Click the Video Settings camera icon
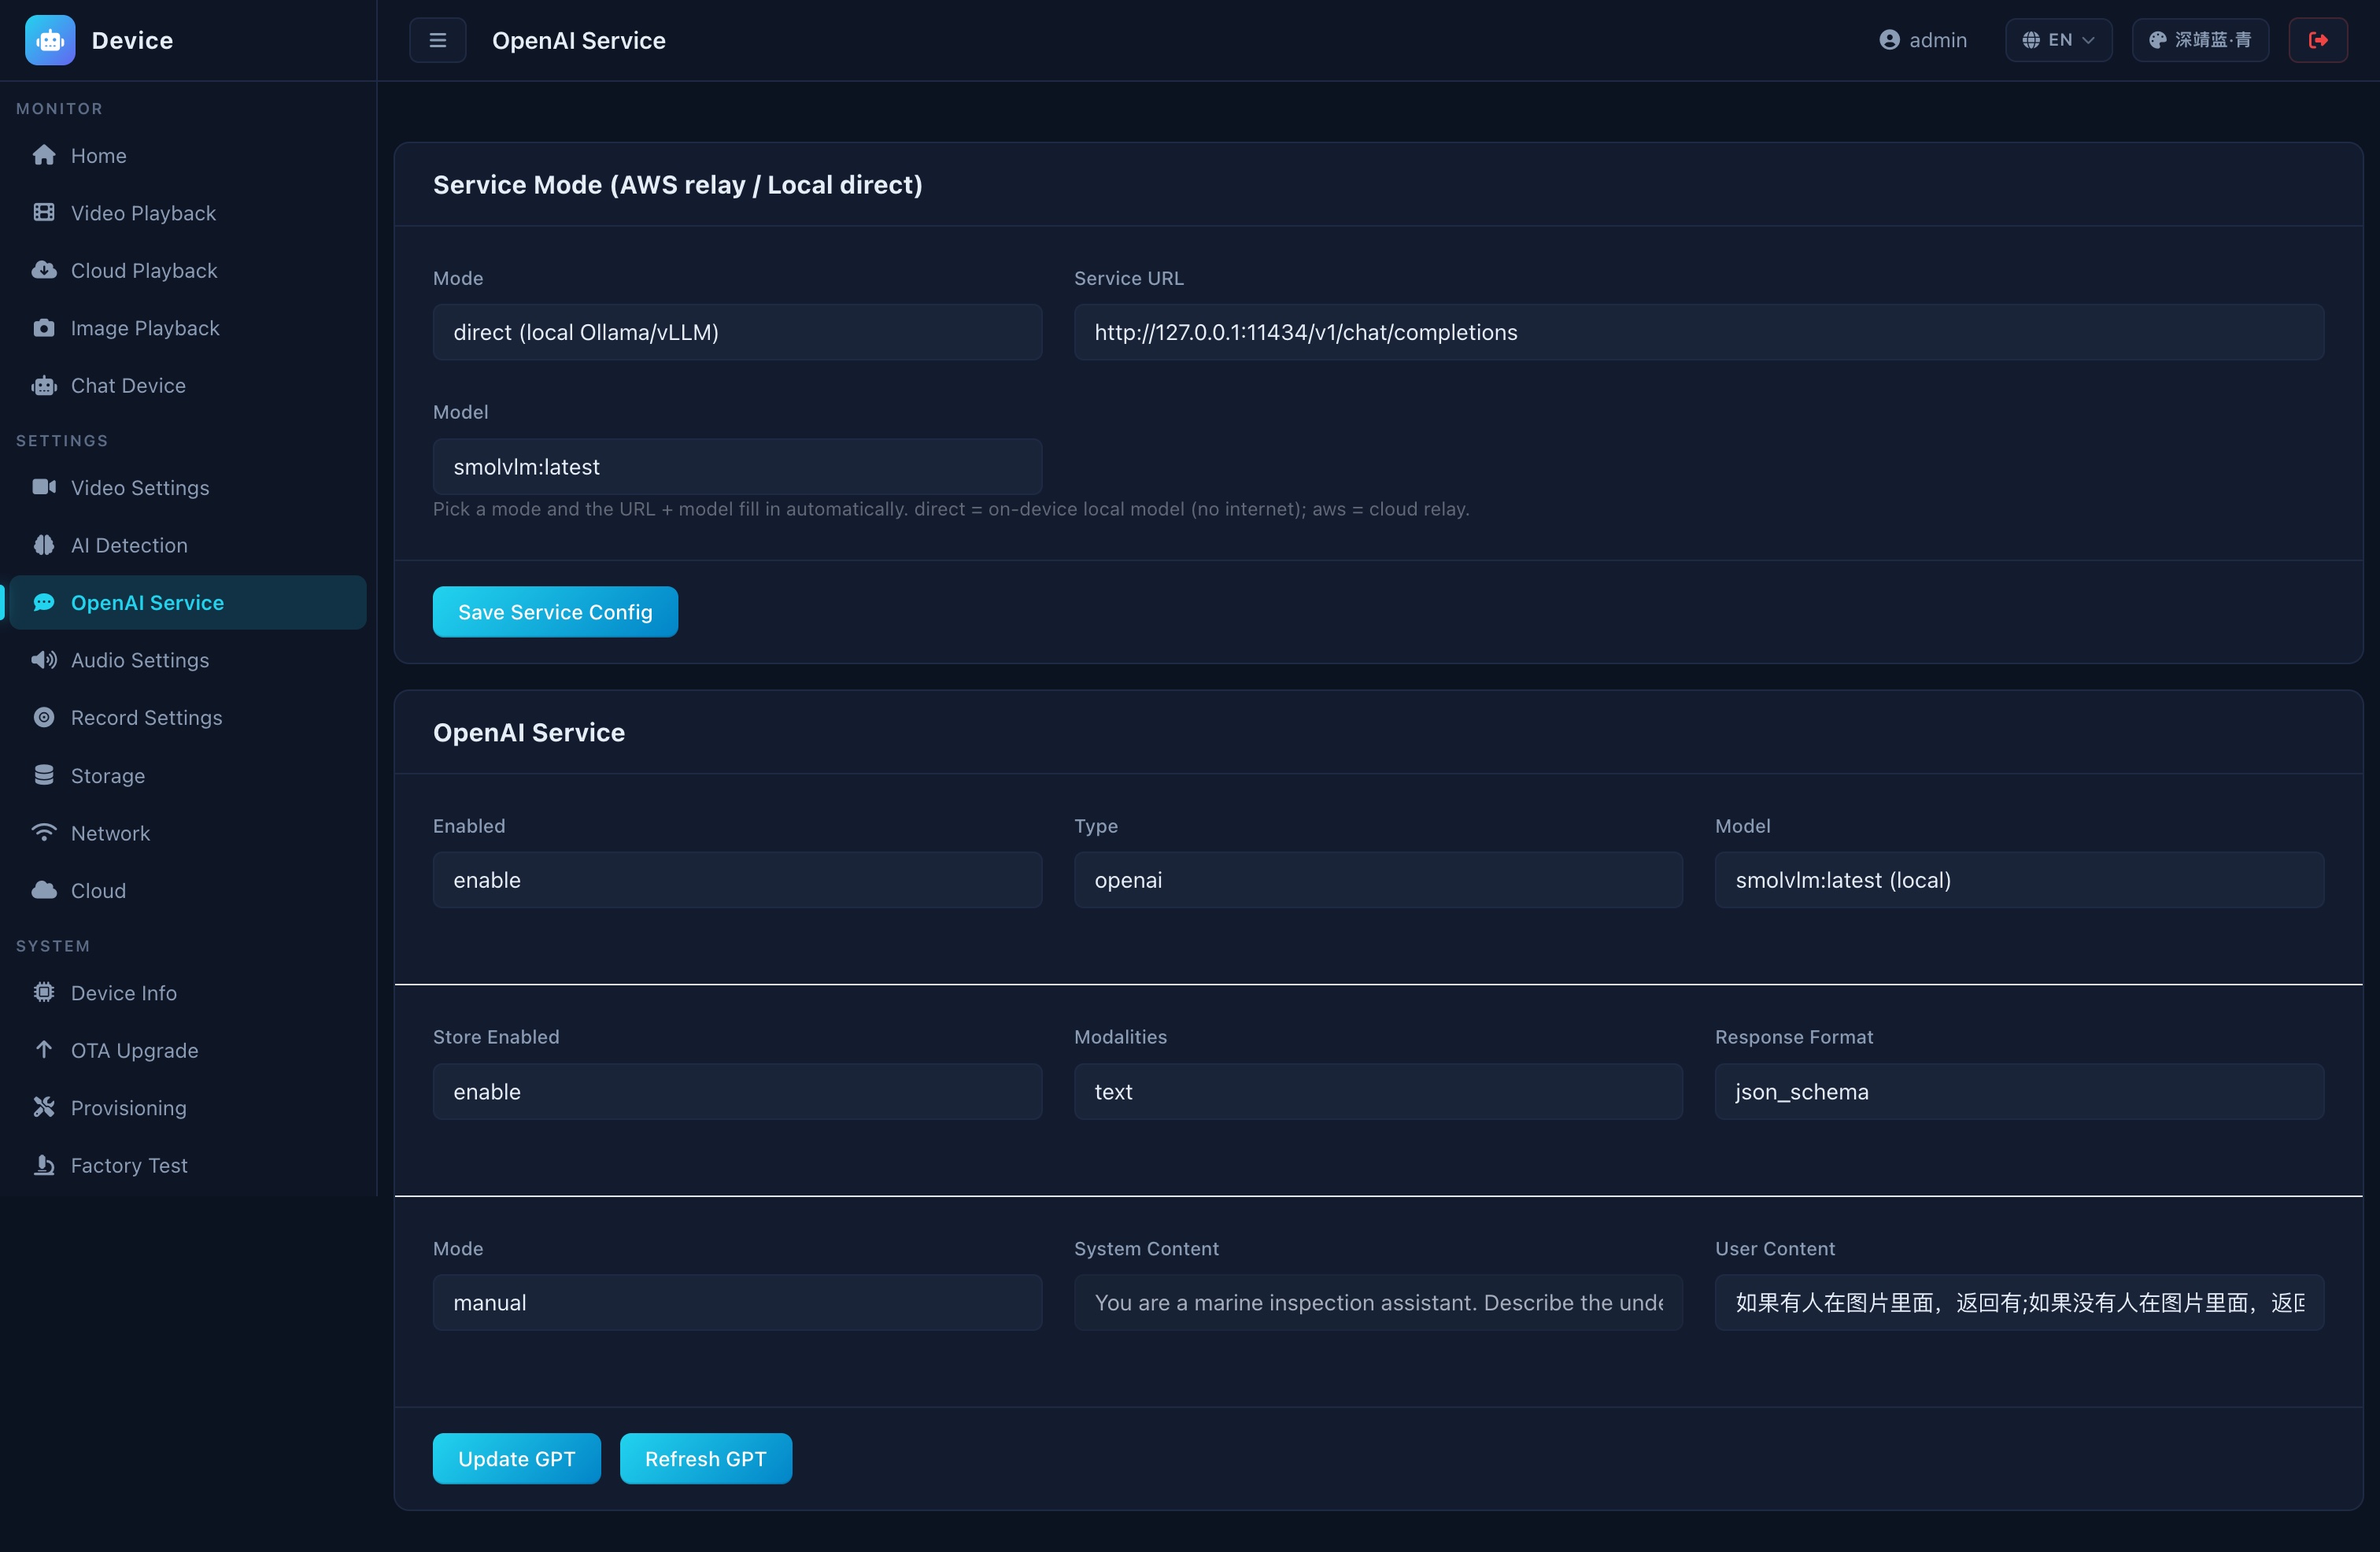Viewport: 2380px width, 1552px height. point(44,487)
